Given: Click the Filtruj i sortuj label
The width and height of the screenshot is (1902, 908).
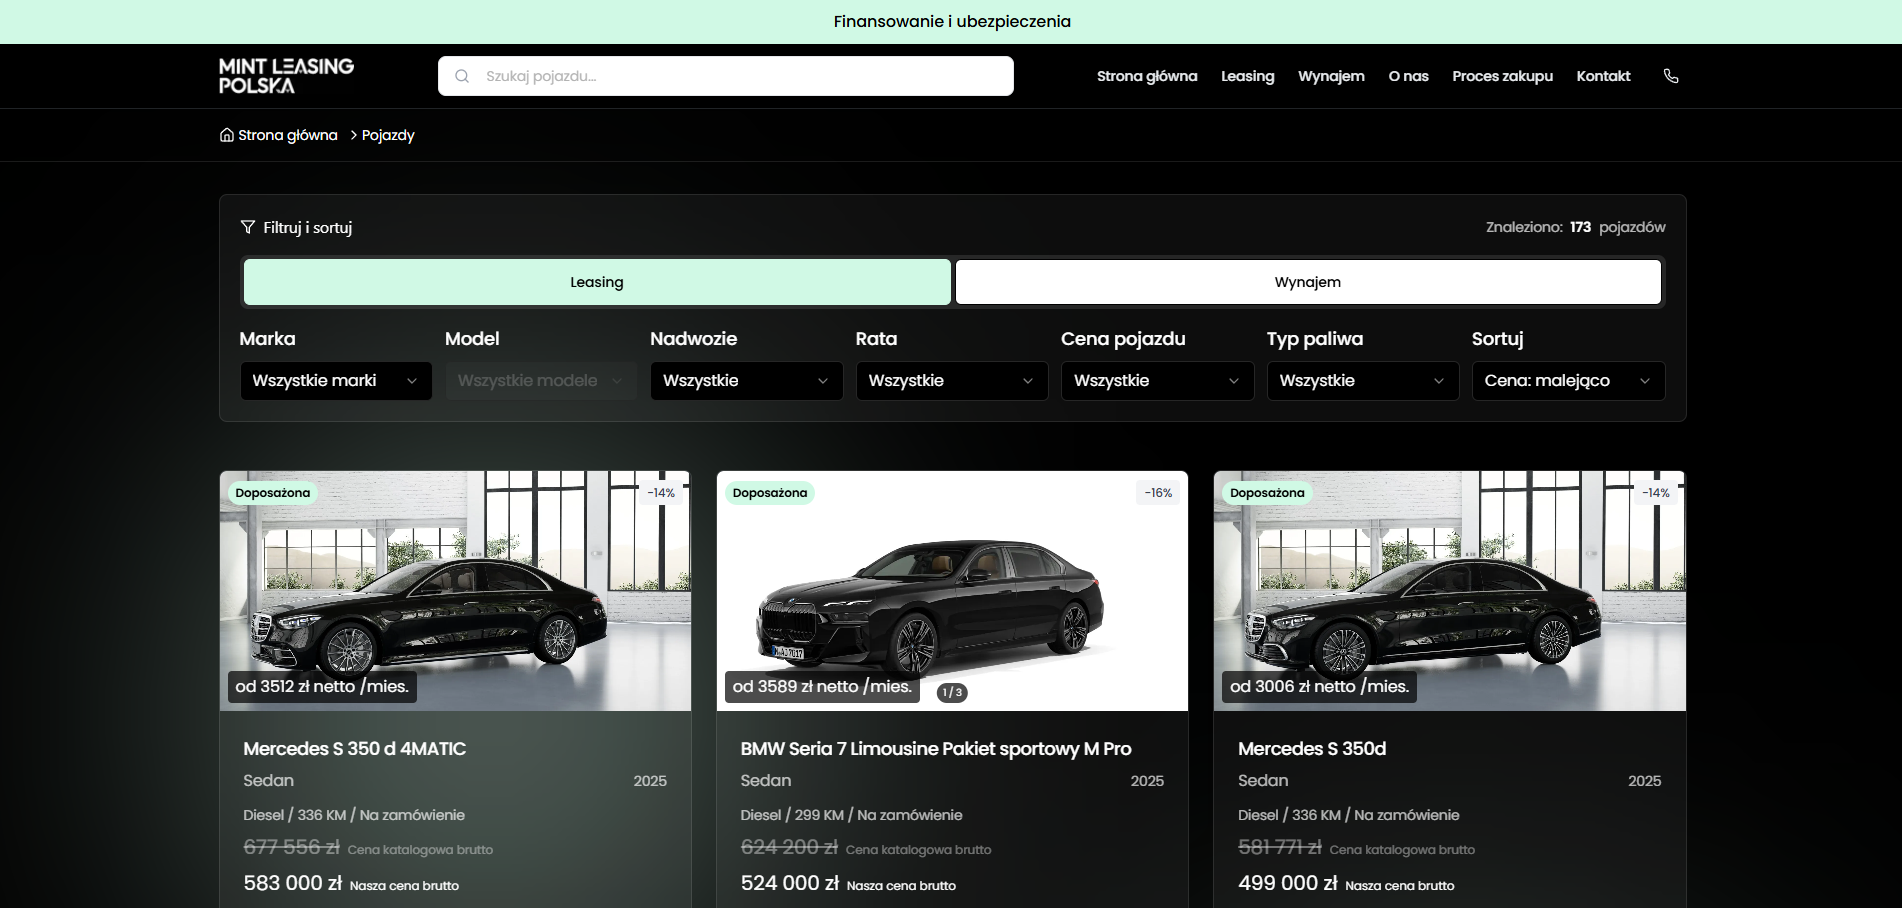Looking at the screenshot, I should (x=308, y=228).
